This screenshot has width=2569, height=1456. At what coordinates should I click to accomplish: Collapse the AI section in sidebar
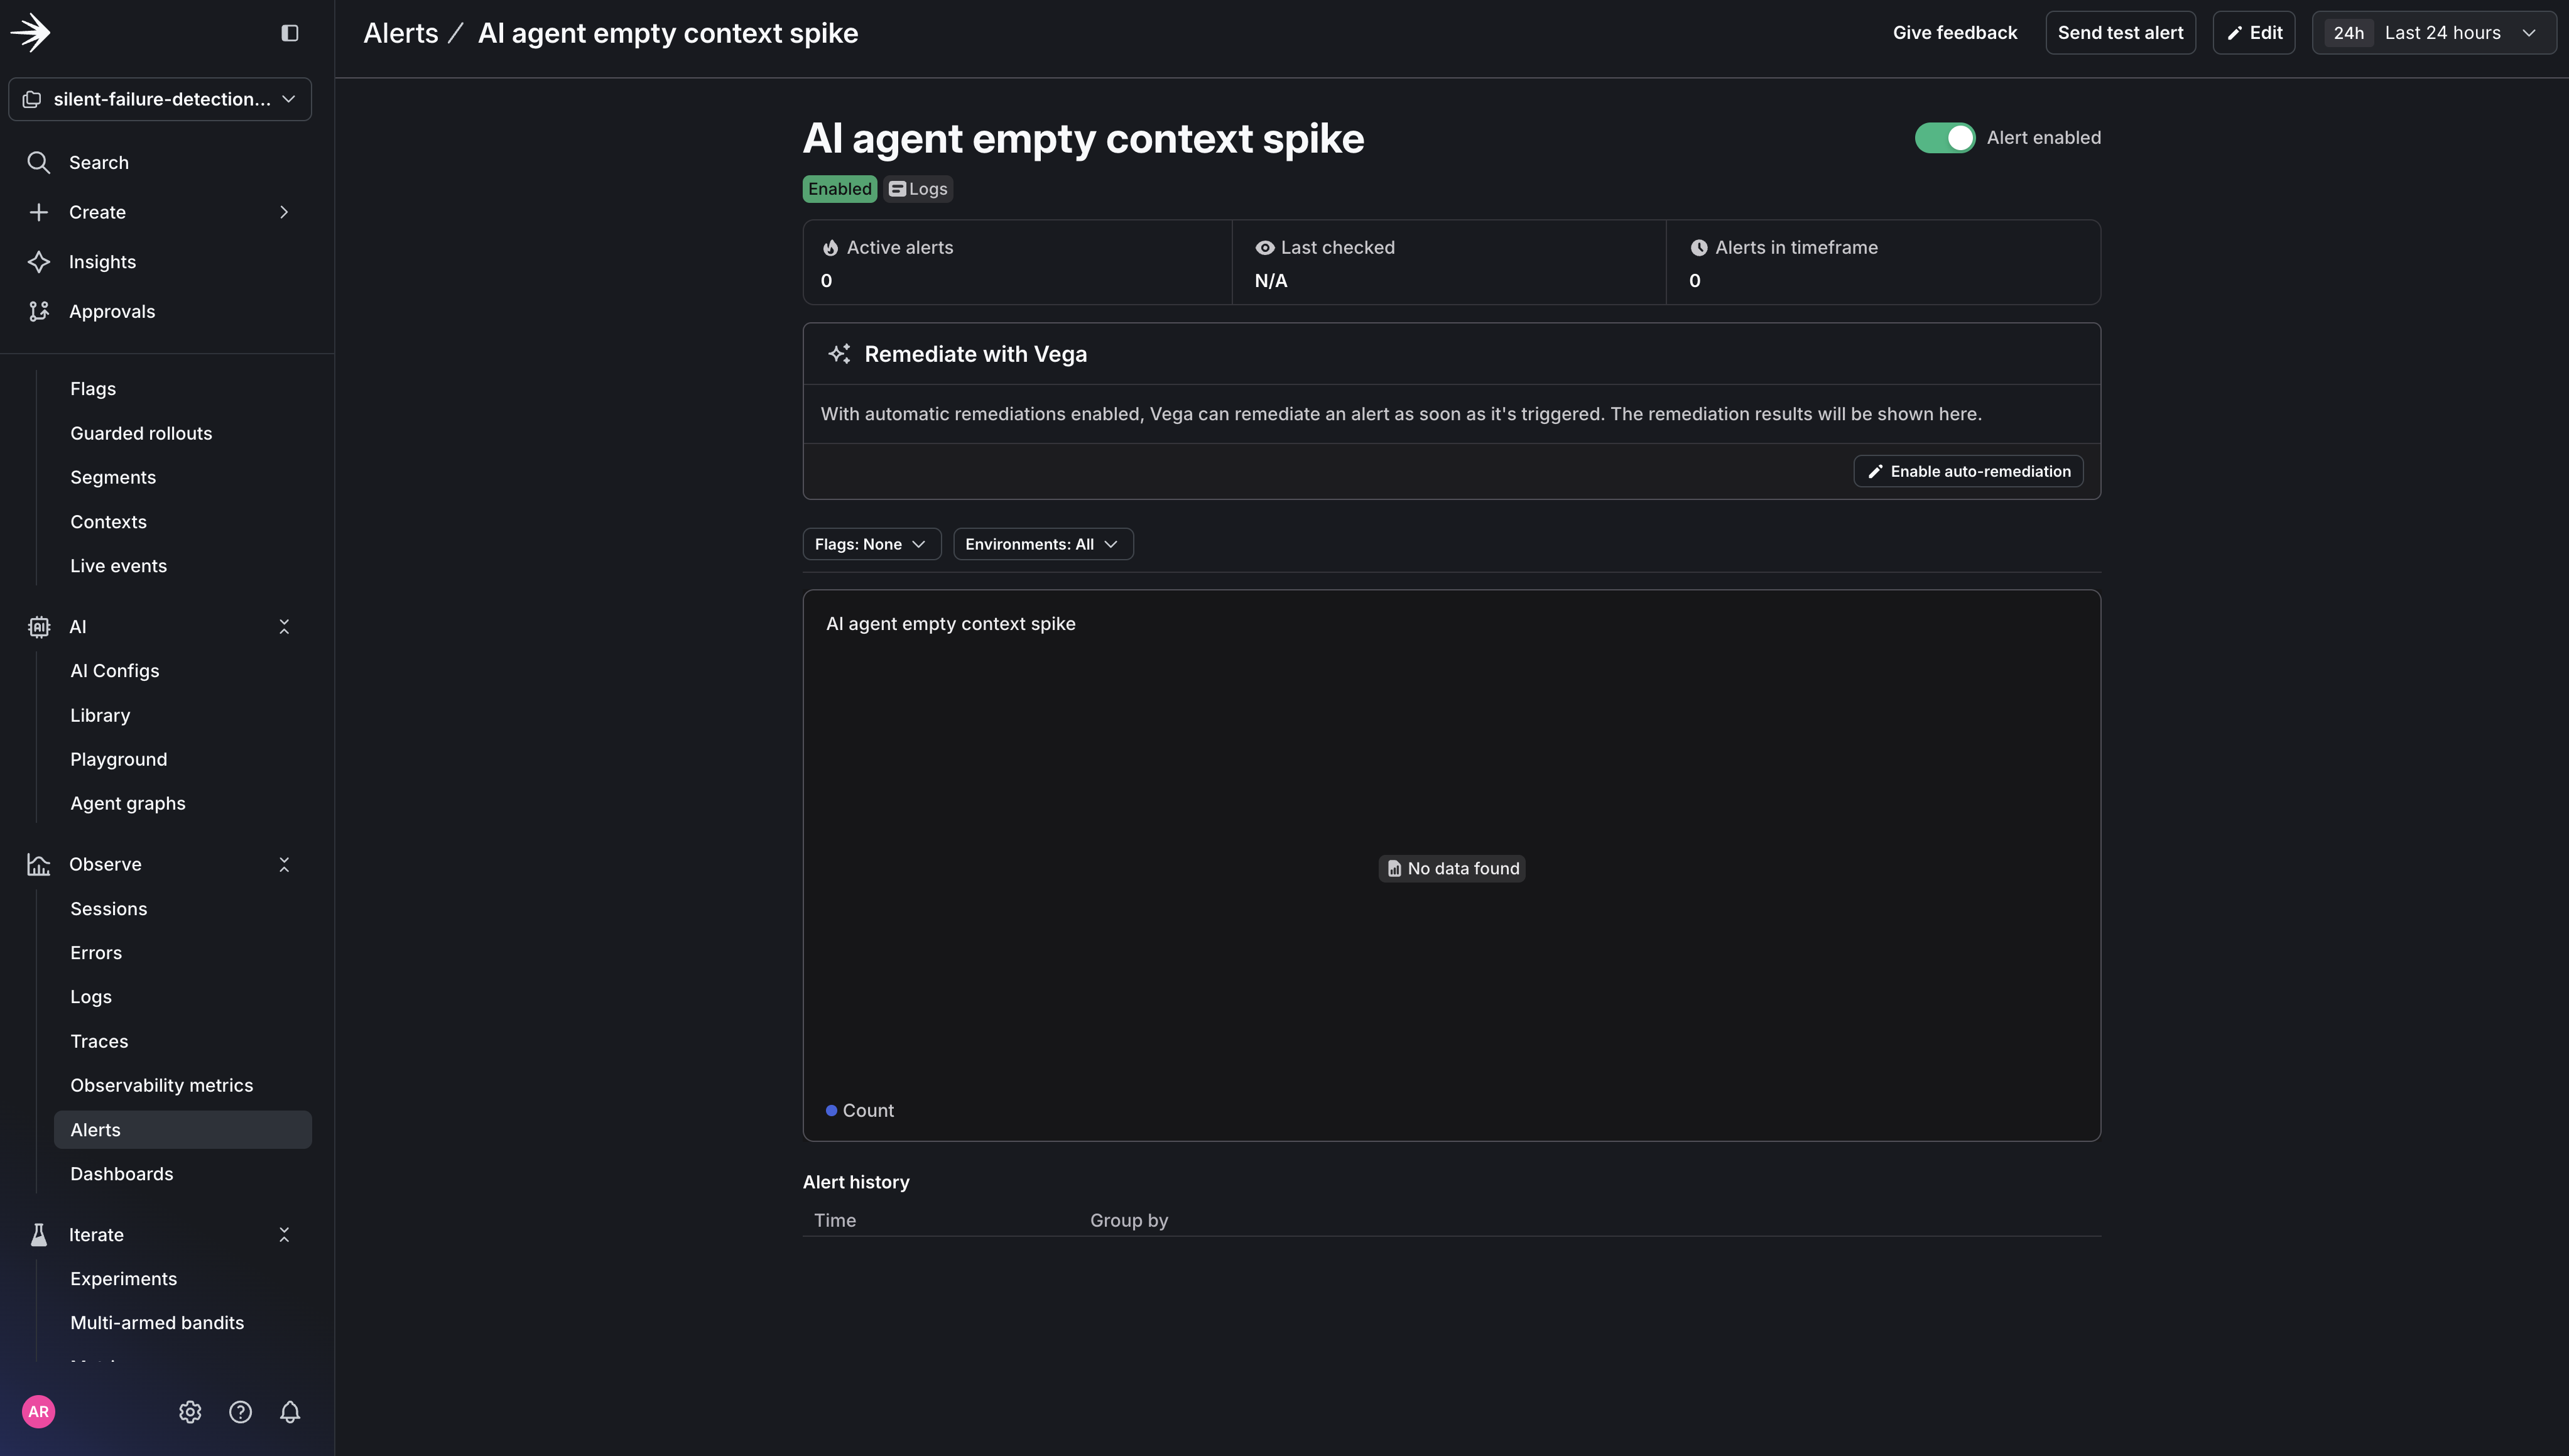[284, 626]
